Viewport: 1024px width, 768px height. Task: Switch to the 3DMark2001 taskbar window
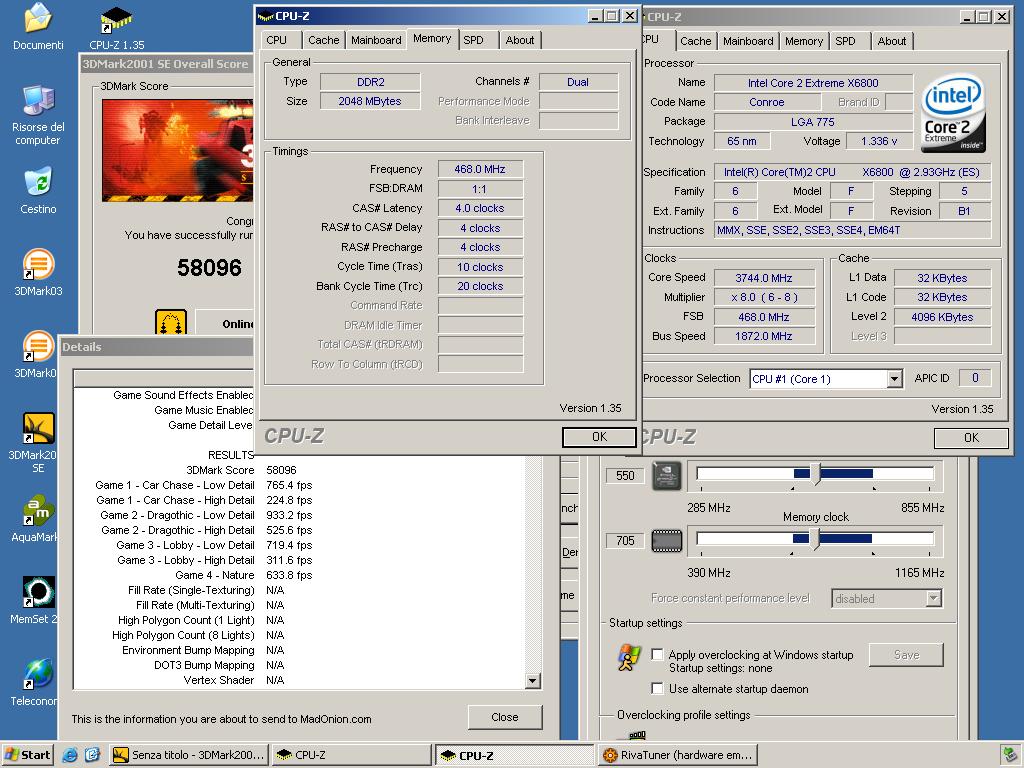pos(189,755)
